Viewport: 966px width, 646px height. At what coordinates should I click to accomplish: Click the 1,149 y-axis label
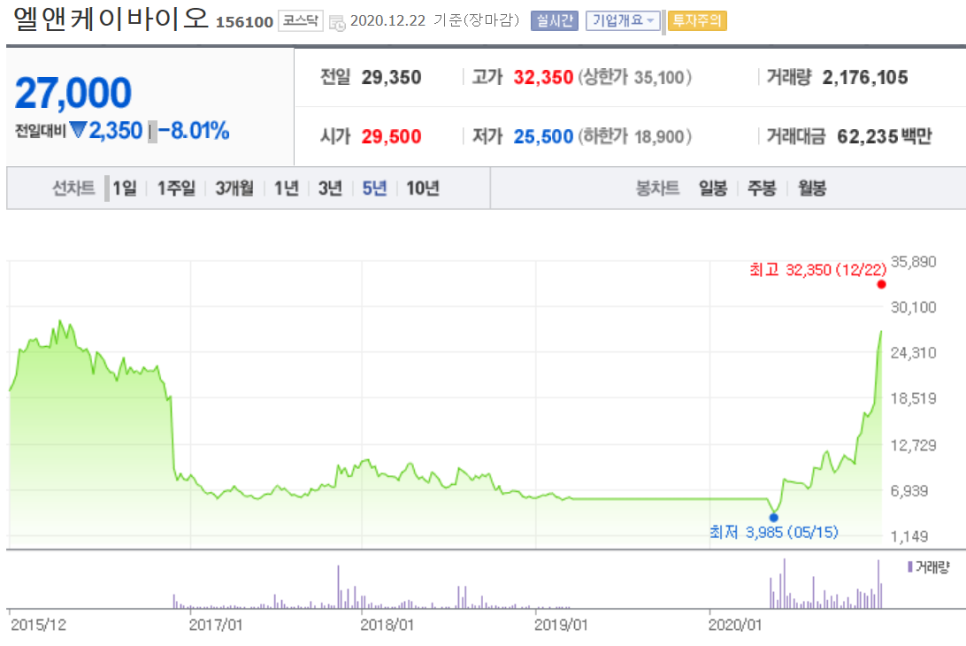click(x=909, y=536)
